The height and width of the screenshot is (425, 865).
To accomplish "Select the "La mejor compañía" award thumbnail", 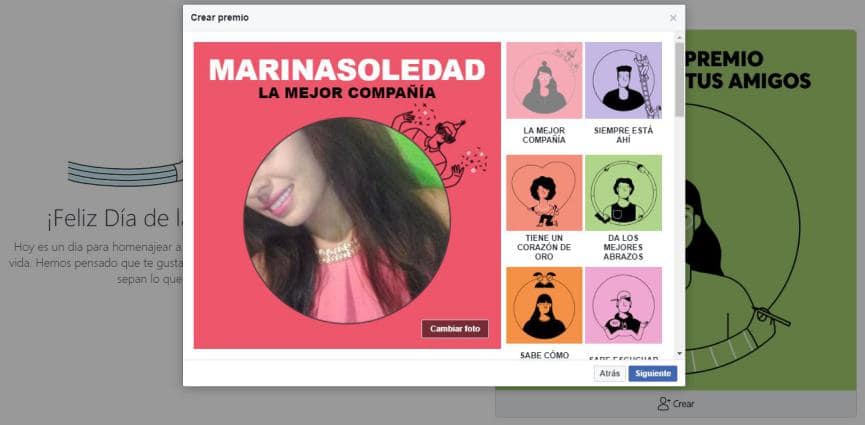I will point(544,81).
